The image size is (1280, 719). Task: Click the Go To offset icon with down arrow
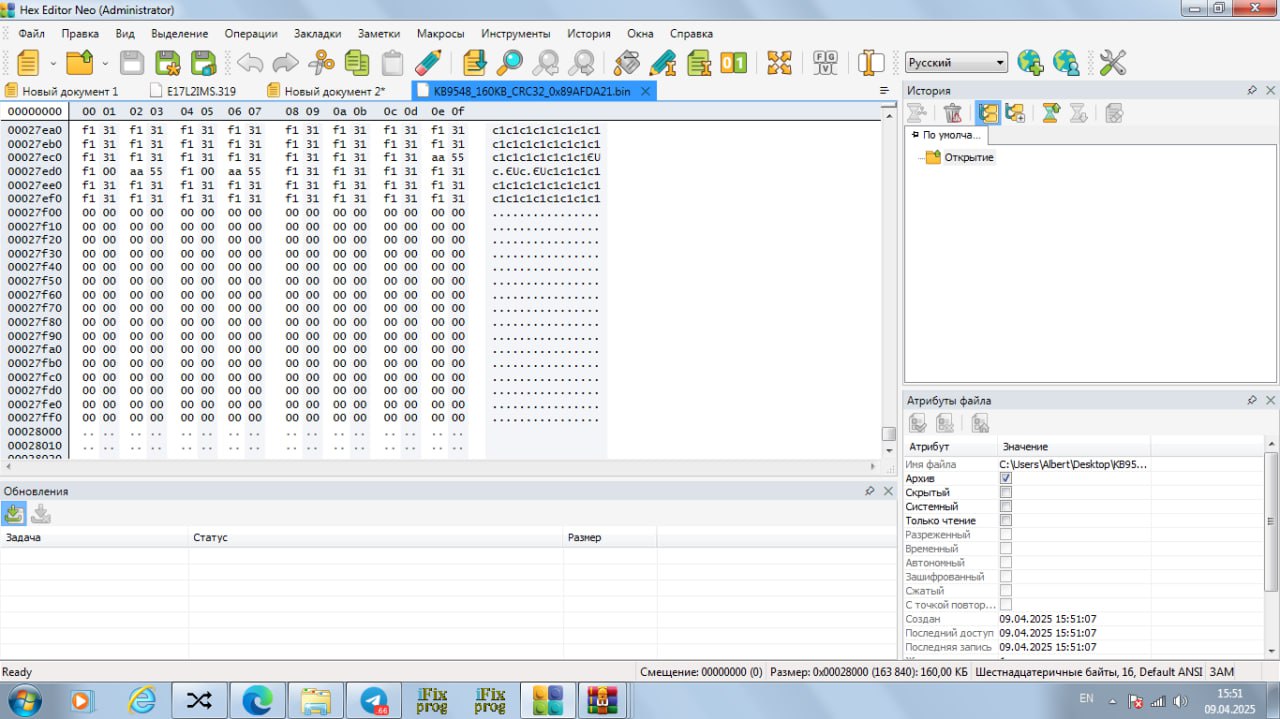475,63
